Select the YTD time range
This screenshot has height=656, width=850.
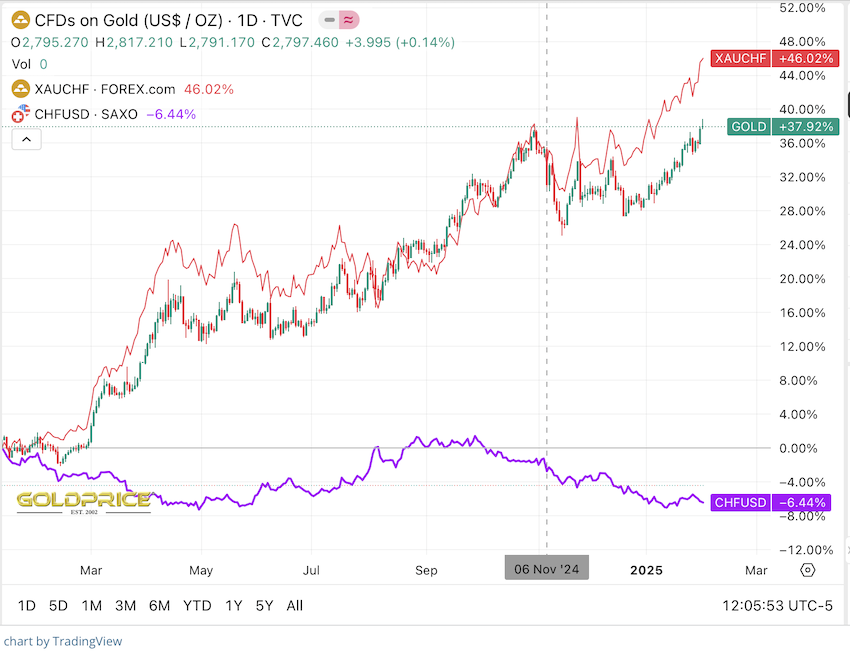[x=197, y=606]
